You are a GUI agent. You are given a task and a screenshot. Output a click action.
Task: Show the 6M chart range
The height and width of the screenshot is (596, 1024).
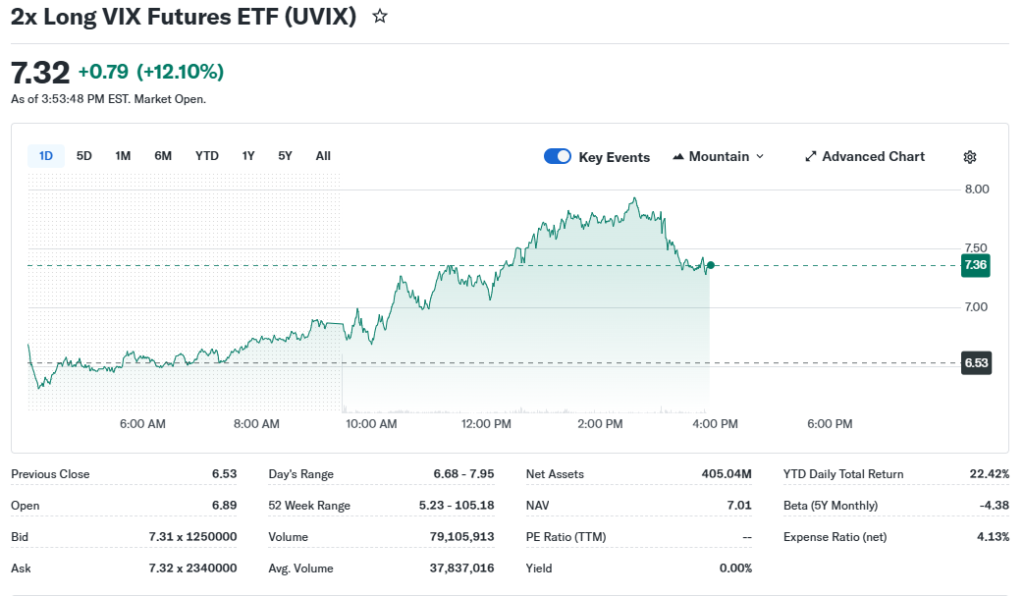pos(163,156)
